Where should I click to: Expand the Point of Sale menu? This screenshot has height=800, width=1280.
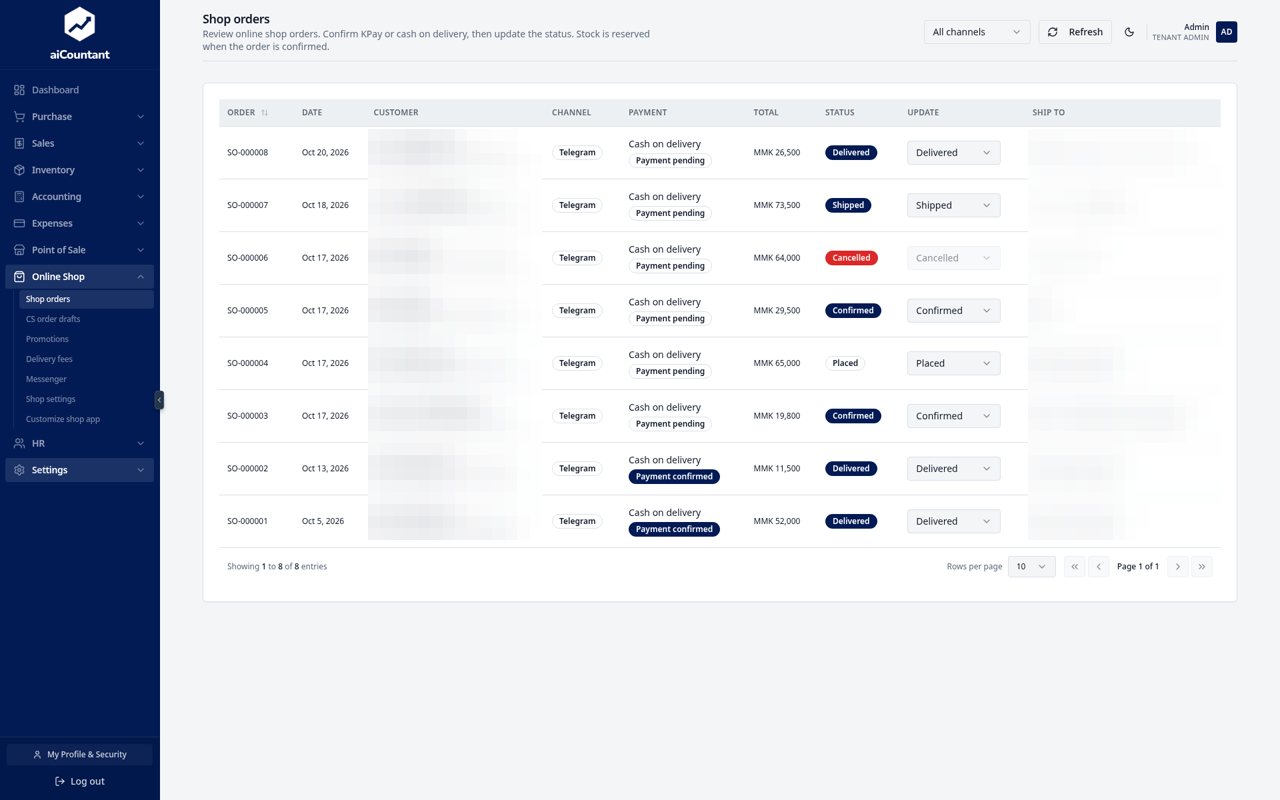79,250
